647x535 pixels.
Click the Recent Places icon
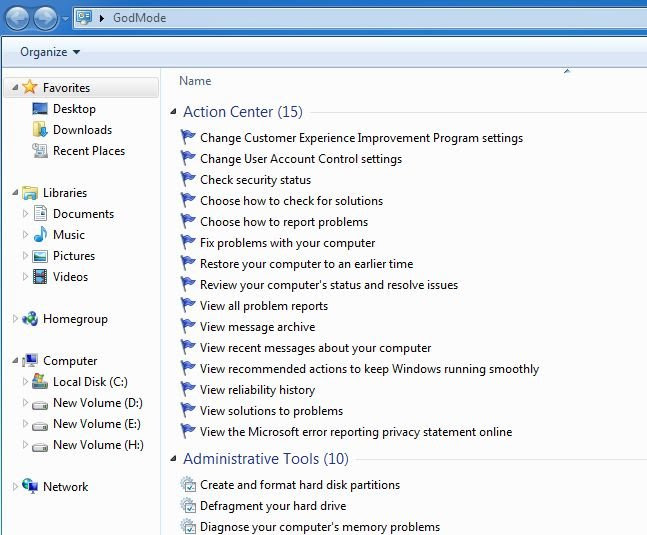tap(40, 151)
